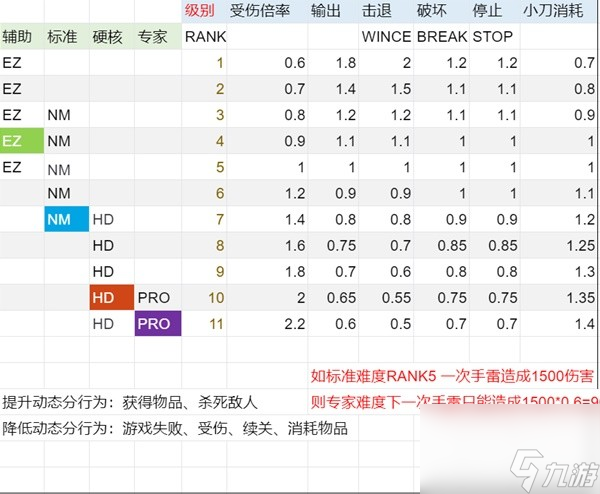Click the green highlighted EZ cell

point(22,141)
